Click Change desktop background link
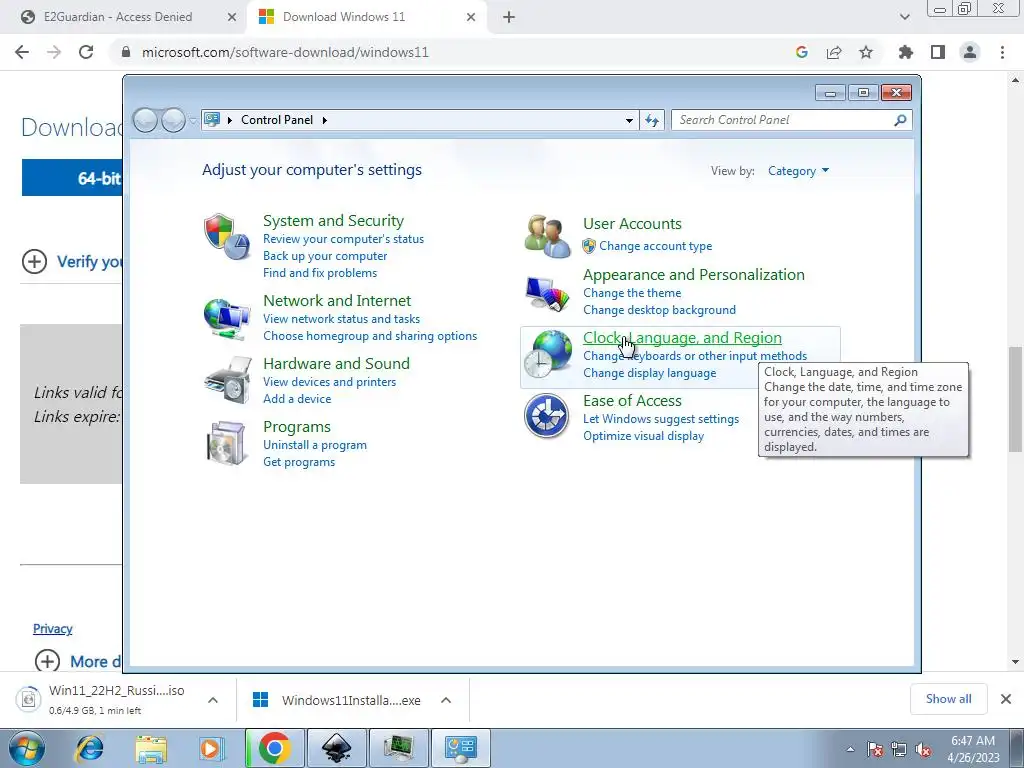 [x=659, y=310]
